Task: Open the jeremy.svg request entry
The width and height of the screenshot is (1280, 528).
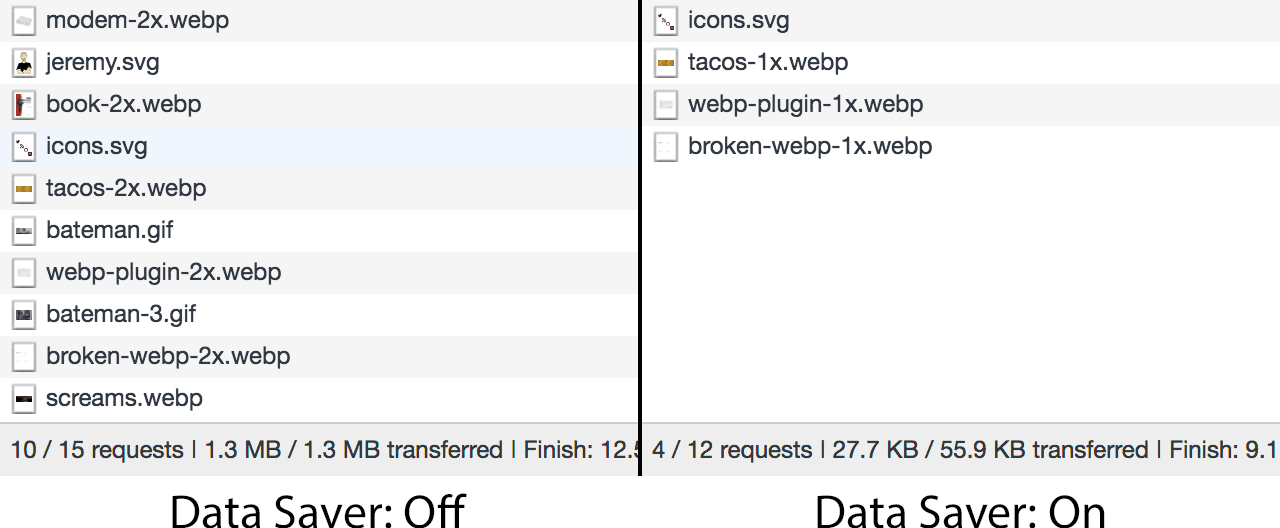Action: [102, 63]
